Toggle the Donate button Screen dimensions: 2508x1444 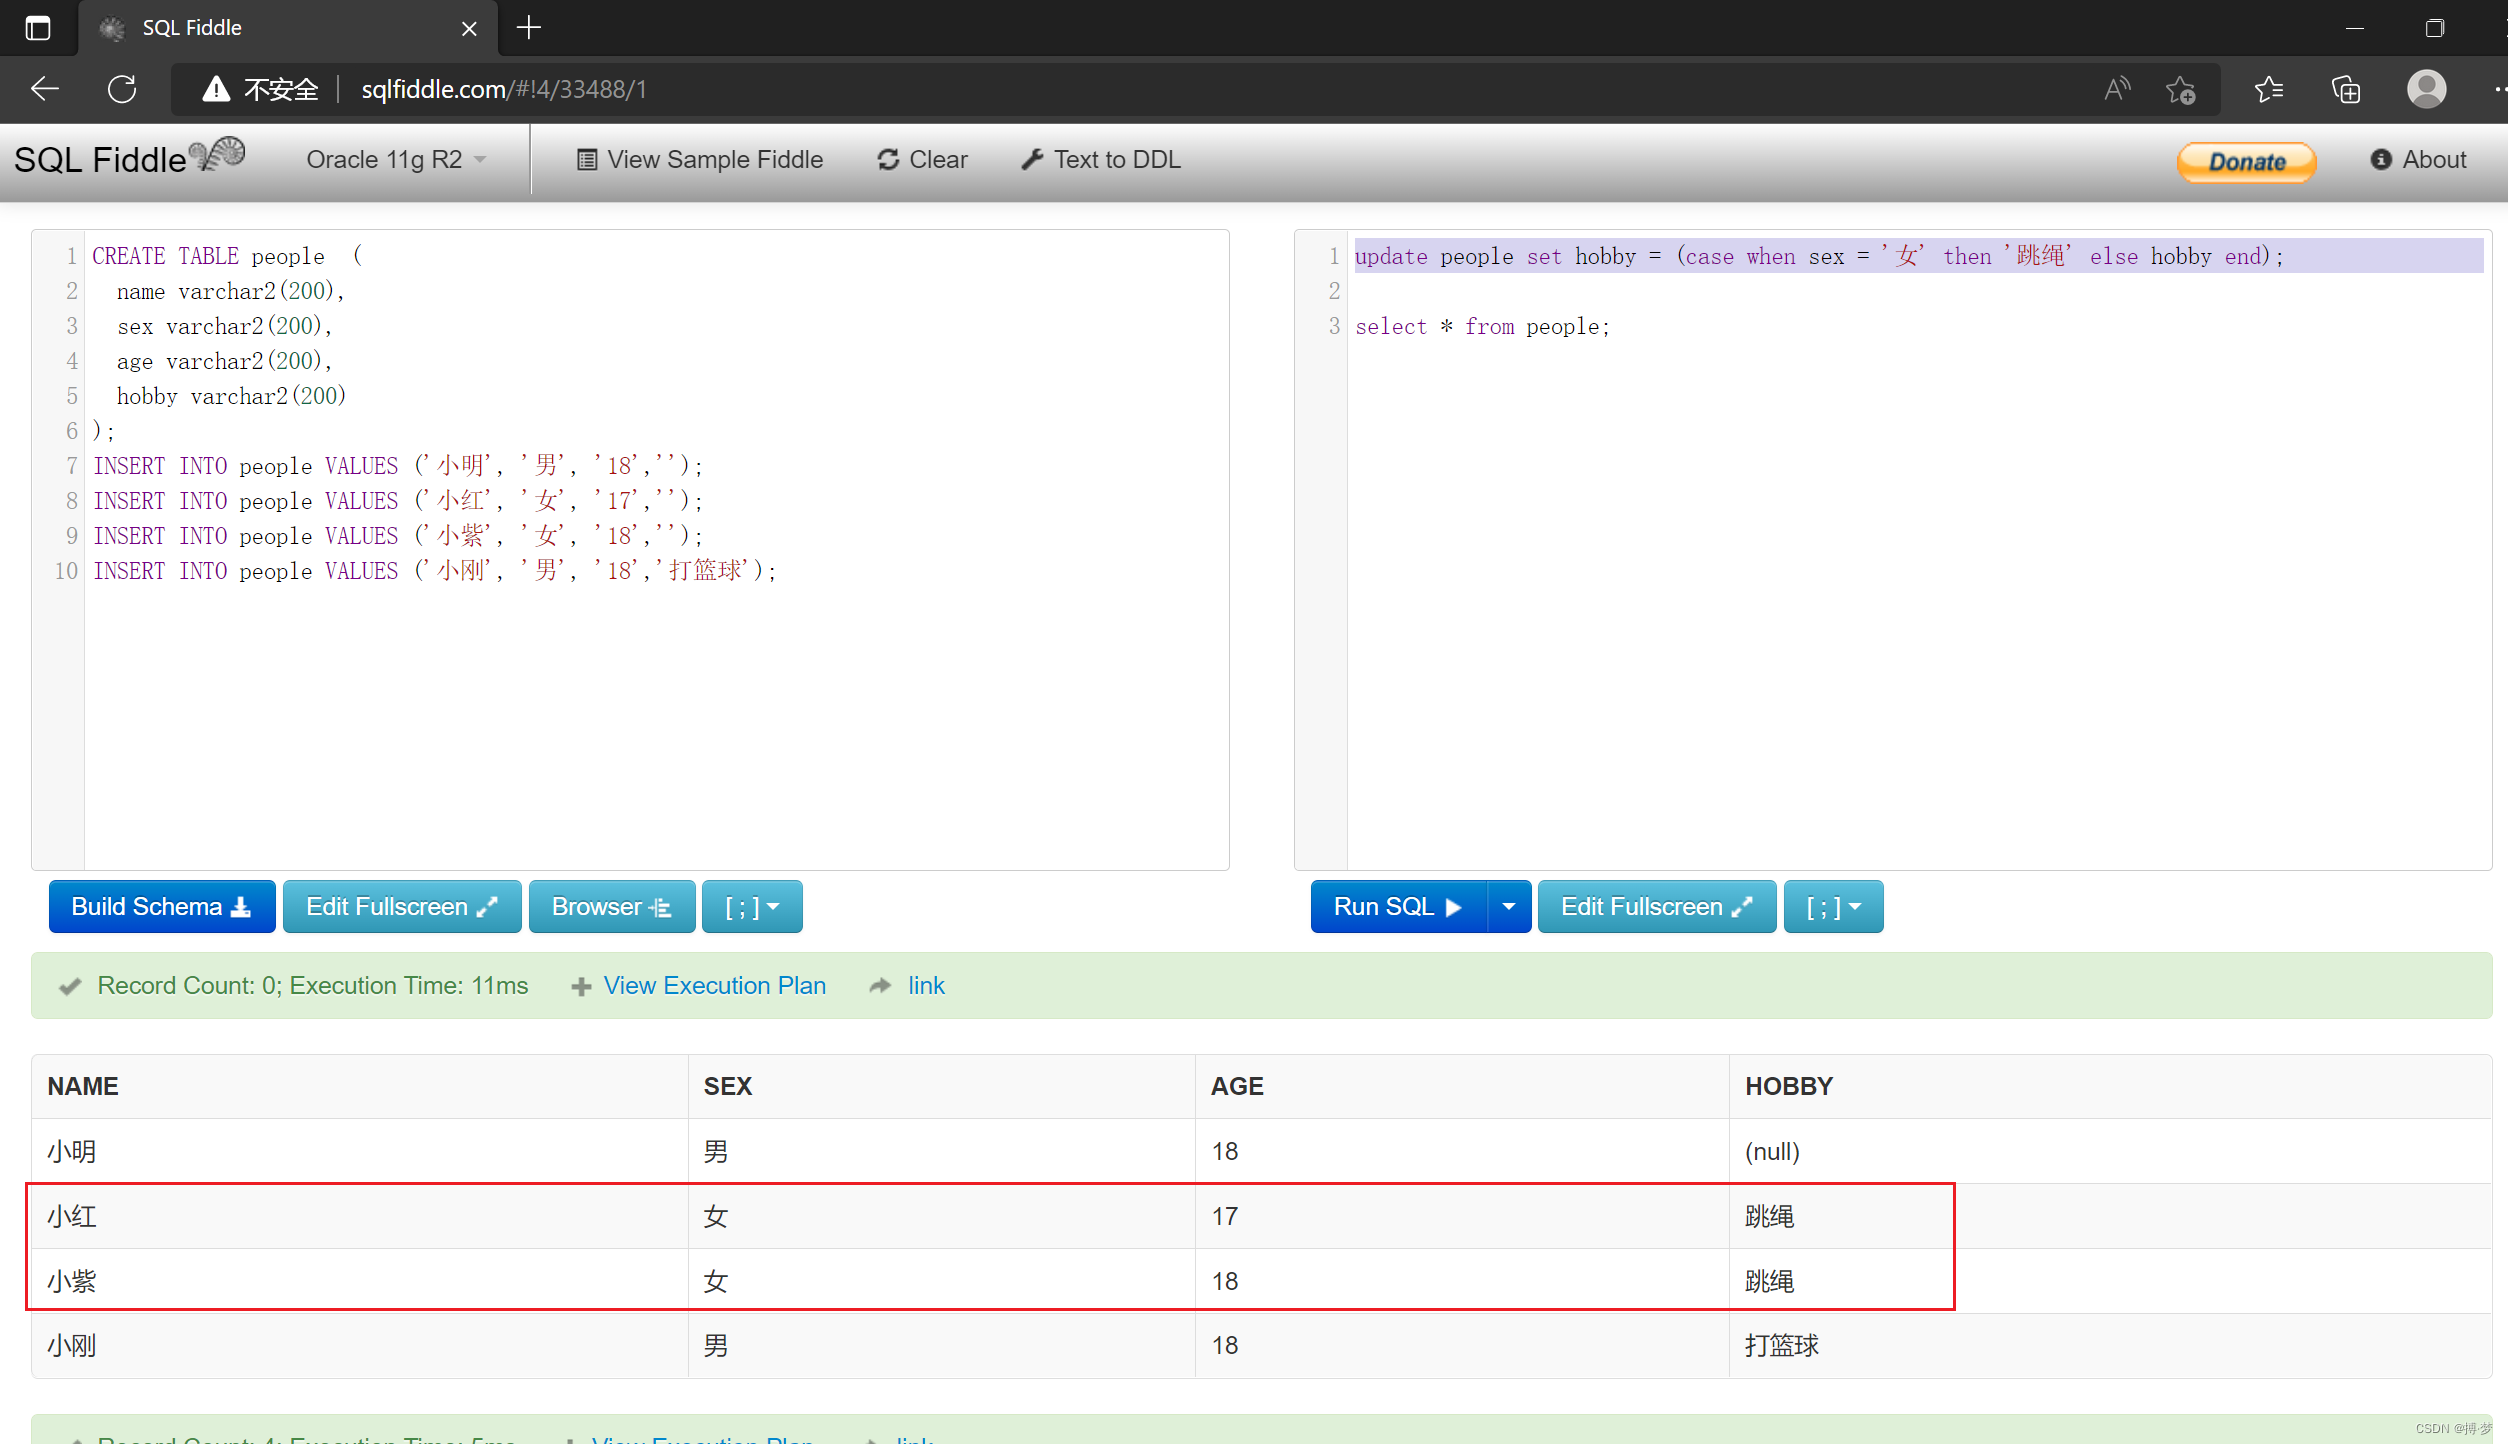(x=2248, y=160)
